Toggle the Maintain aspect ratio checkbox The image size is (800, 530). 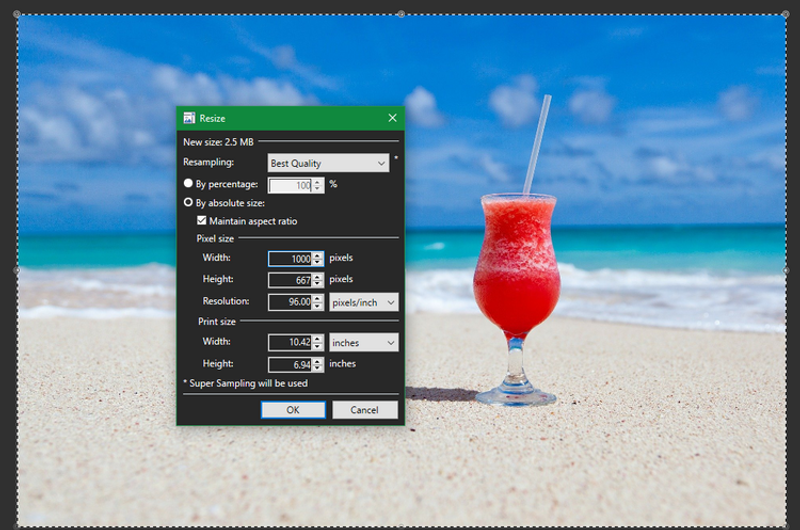pyautogui.click(x=202, y=221)
